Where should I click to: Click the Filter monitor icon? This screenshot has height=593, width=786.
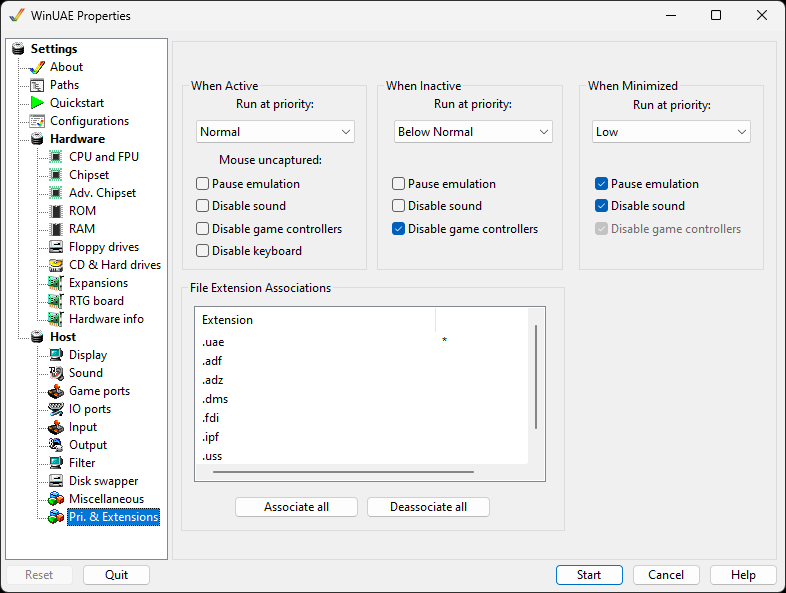56,463
